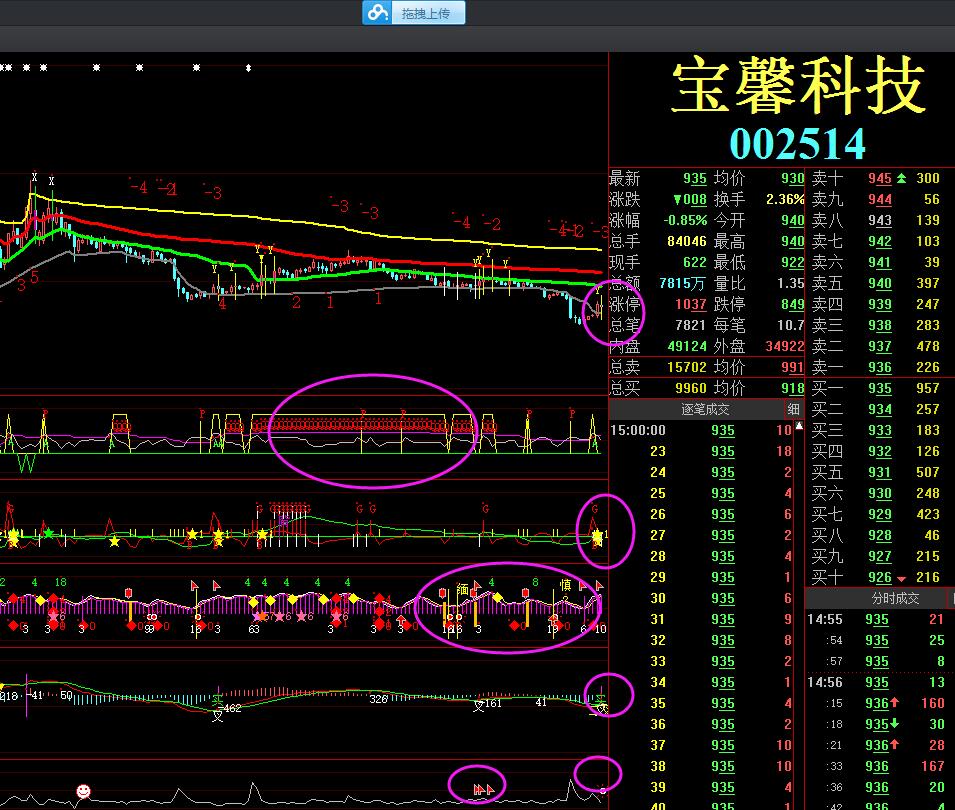Screen dimensions: 955x810
Task: Click the 买一 volume 957
Action: pyautogui.click(x=928, y=388)
